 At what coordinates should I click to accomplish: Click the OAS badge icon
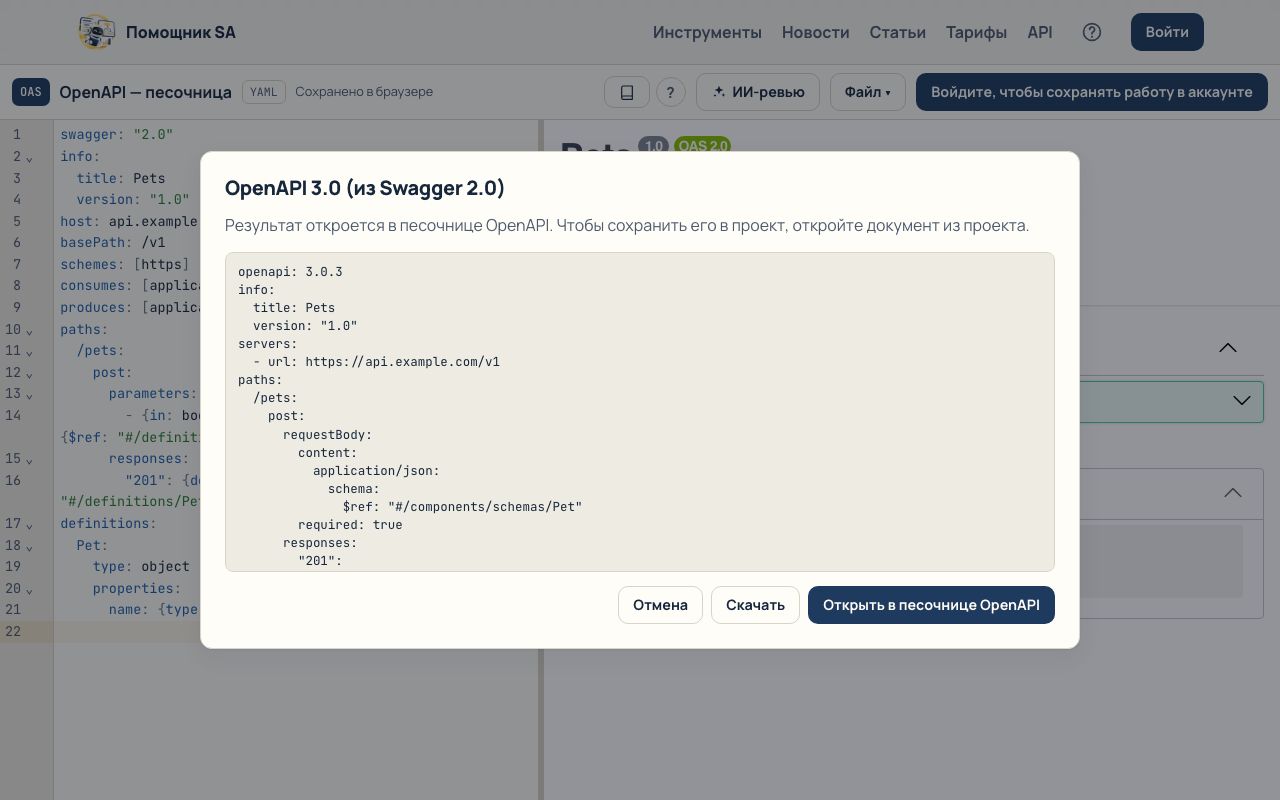pyautogui.click(x=31, y=92)
